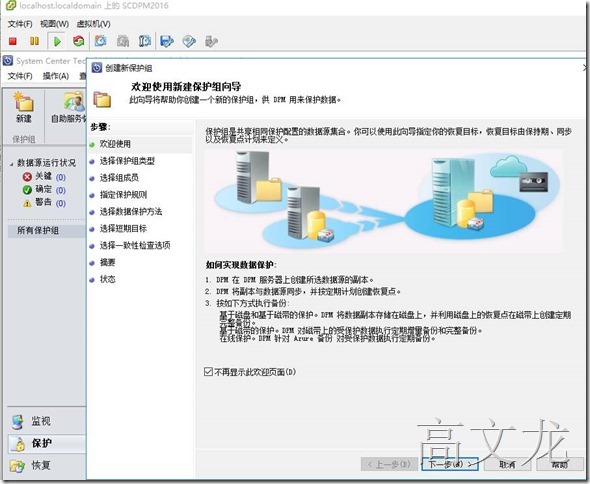
Task: Click the OK green checkmark status icon
Action: (27, 190)
